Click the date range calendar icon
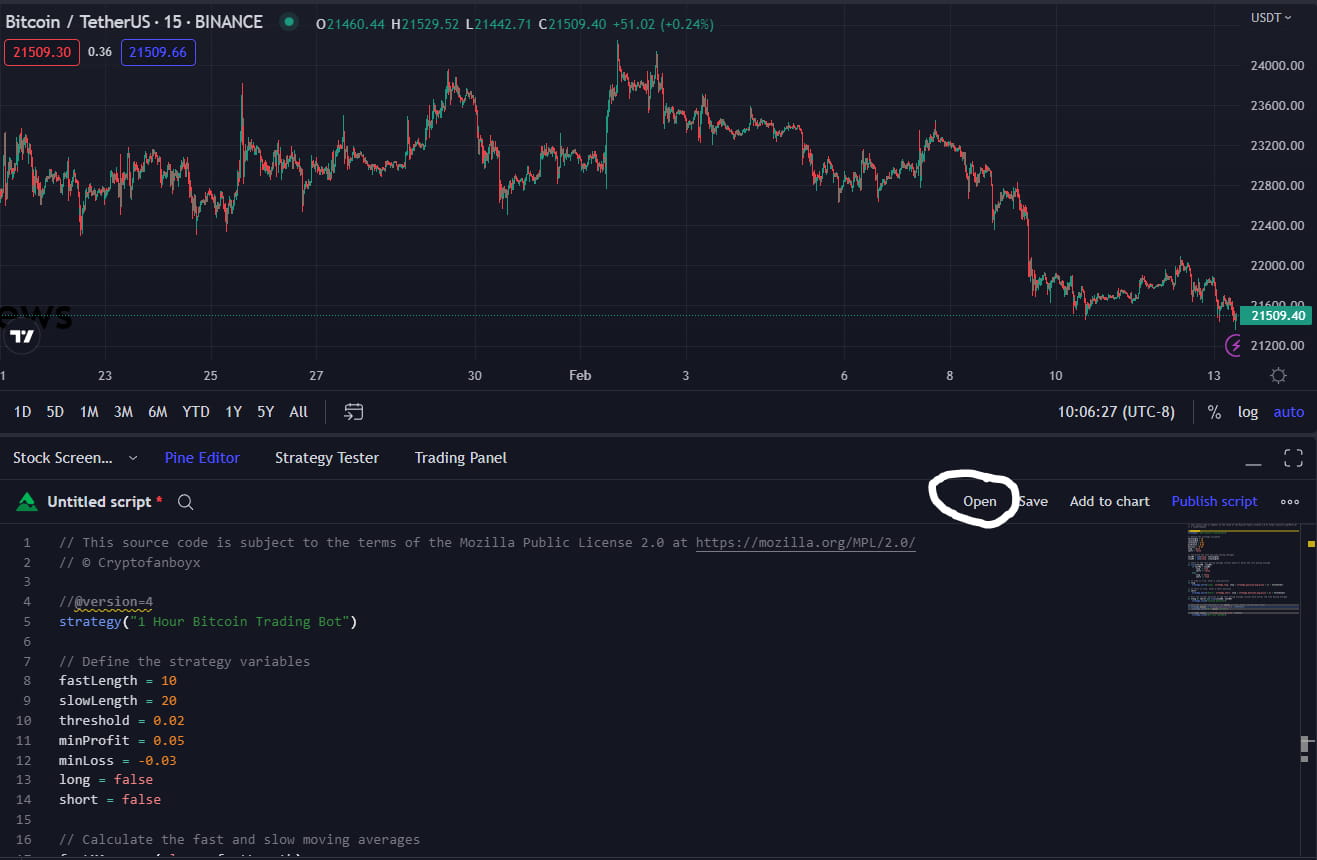The image size is (1317, 860). 353,412
